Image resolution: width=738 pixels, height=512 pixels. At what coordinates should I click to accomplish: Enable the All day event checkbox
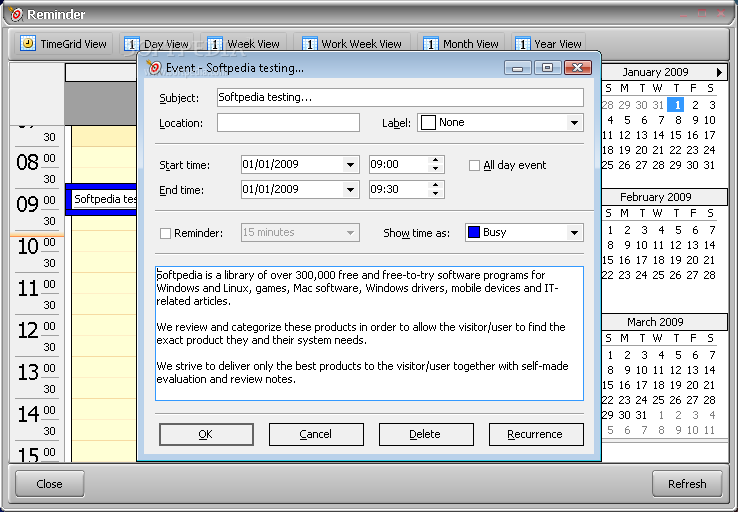tap(474, 165)
